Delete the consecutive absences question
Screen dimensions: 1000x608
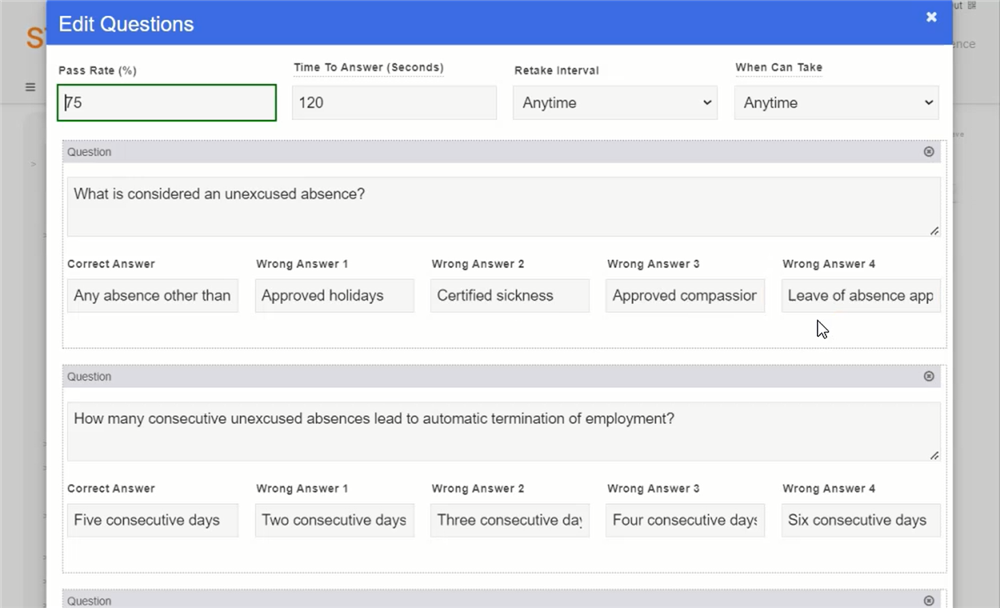point(929,377)
